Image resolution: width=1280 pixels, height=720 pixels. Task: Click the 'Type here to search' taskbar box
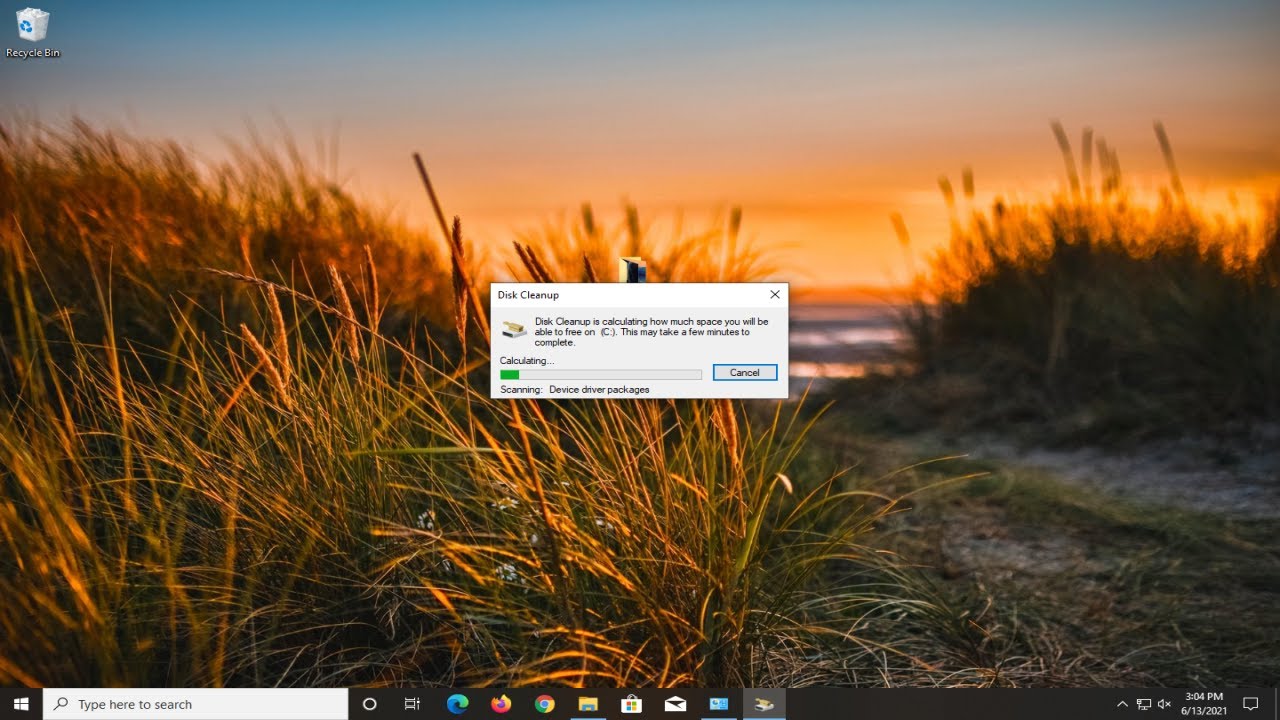(x=196, y=704)
